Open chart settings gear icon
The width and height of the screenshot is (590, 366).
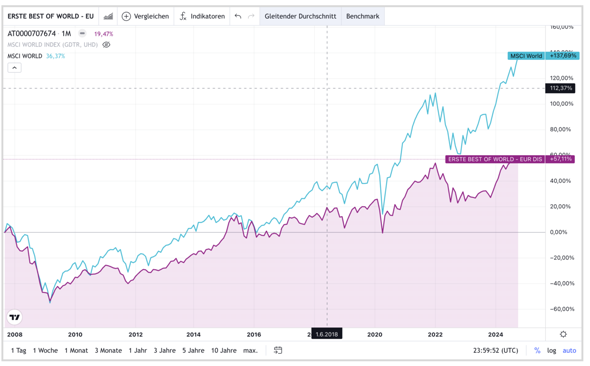point(563,334)
